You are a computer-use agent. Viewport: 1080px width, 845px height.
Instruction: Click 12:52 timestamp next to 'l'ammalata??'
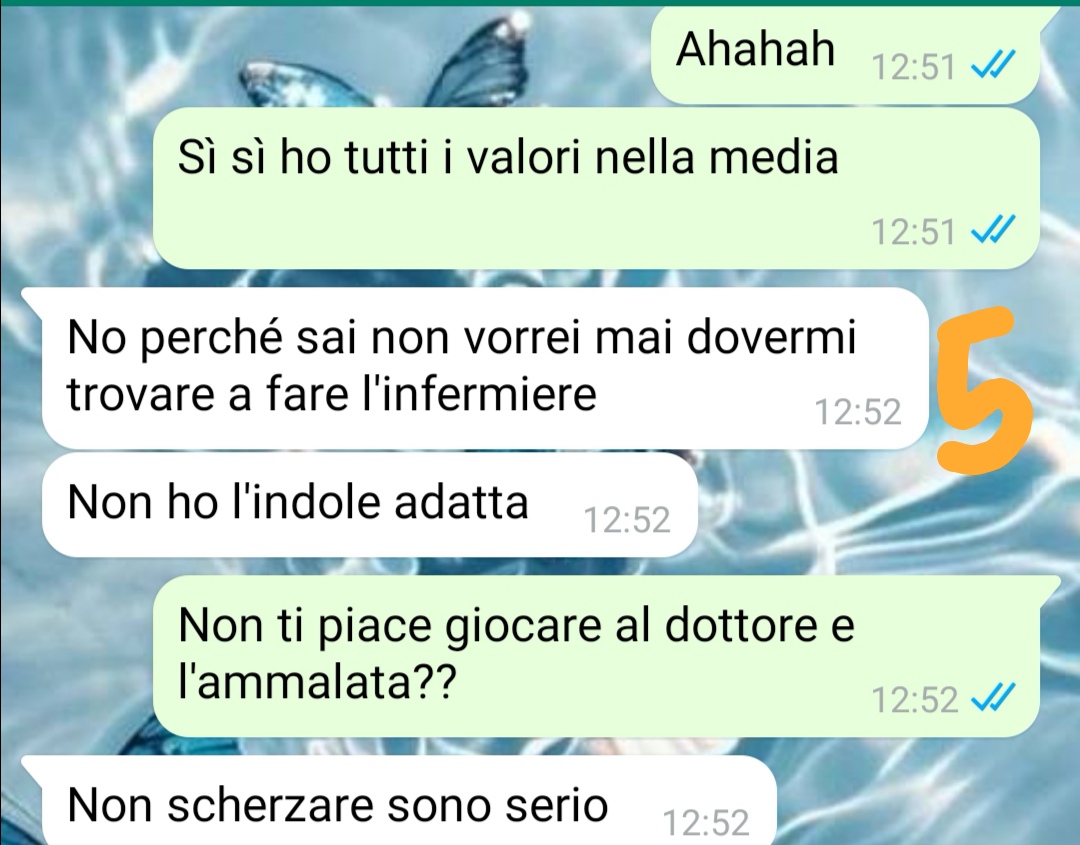pyautogui.click(x=915, y=700)
